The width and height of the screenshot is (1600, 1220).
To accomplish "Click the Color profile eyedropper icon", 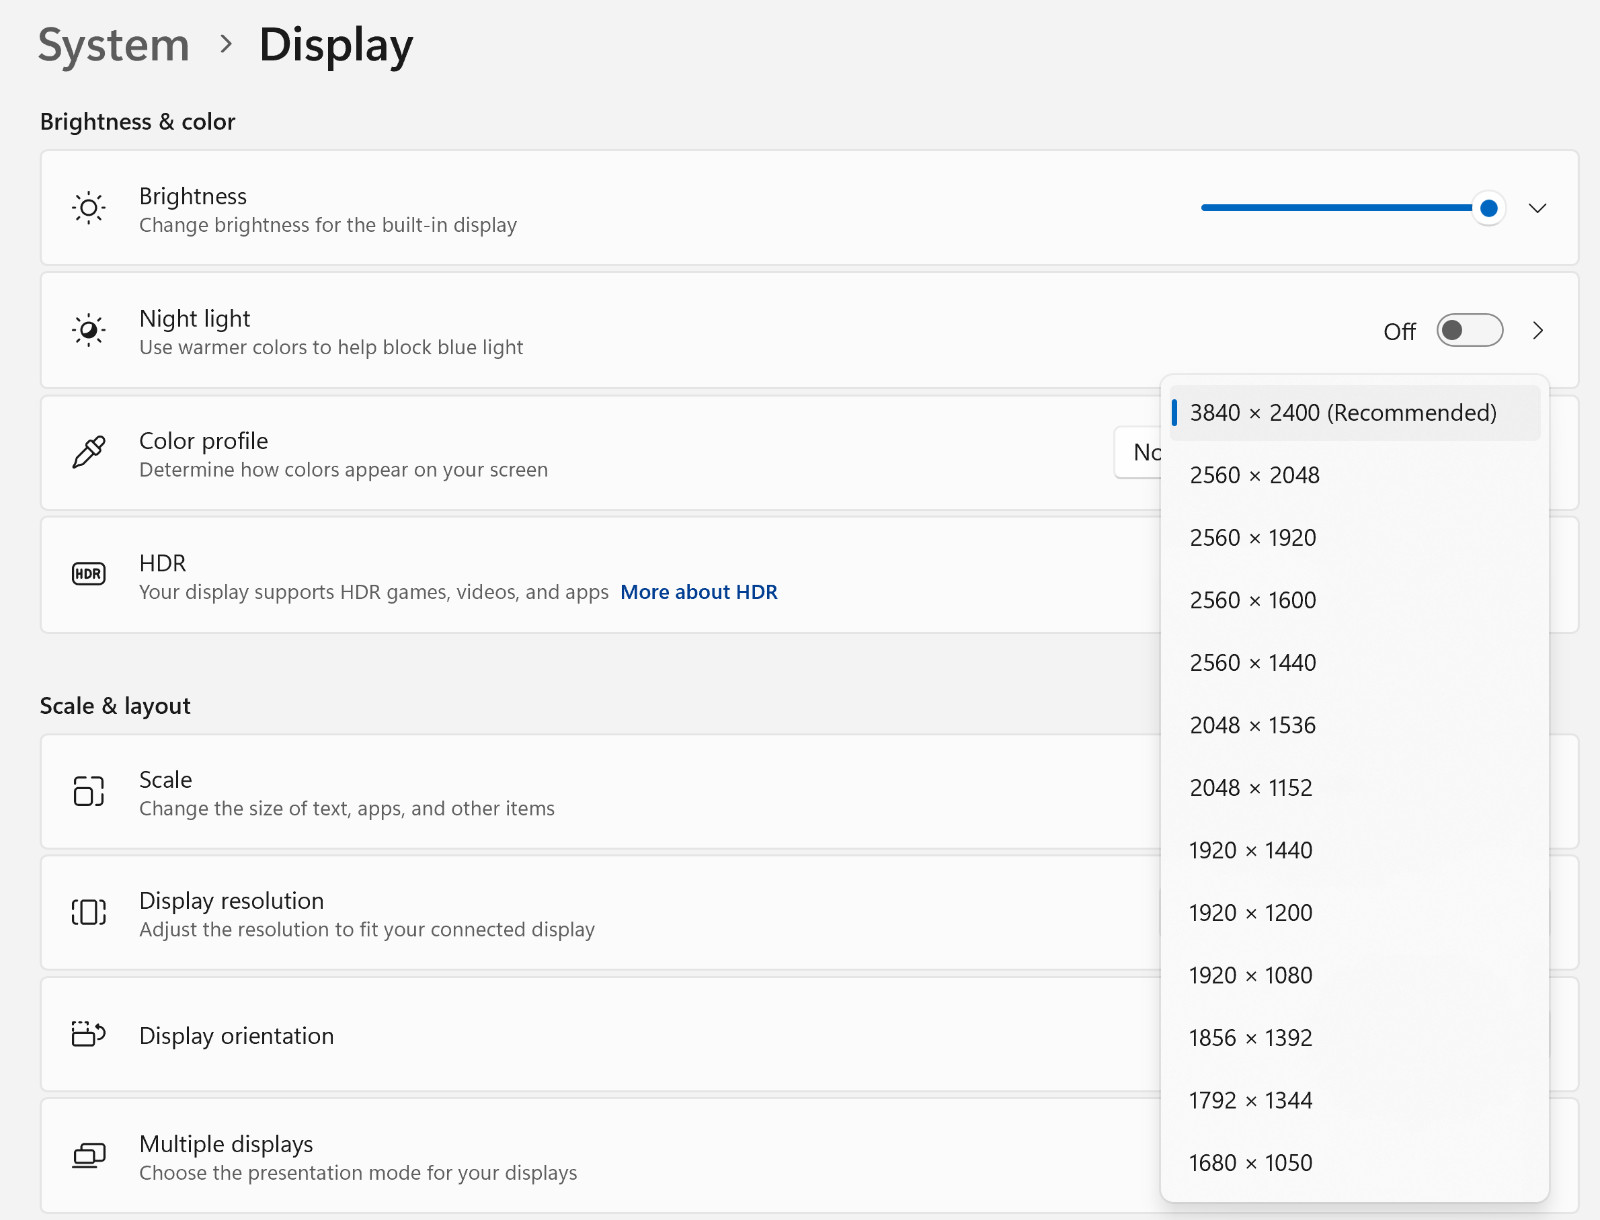I will coord(89,452).
